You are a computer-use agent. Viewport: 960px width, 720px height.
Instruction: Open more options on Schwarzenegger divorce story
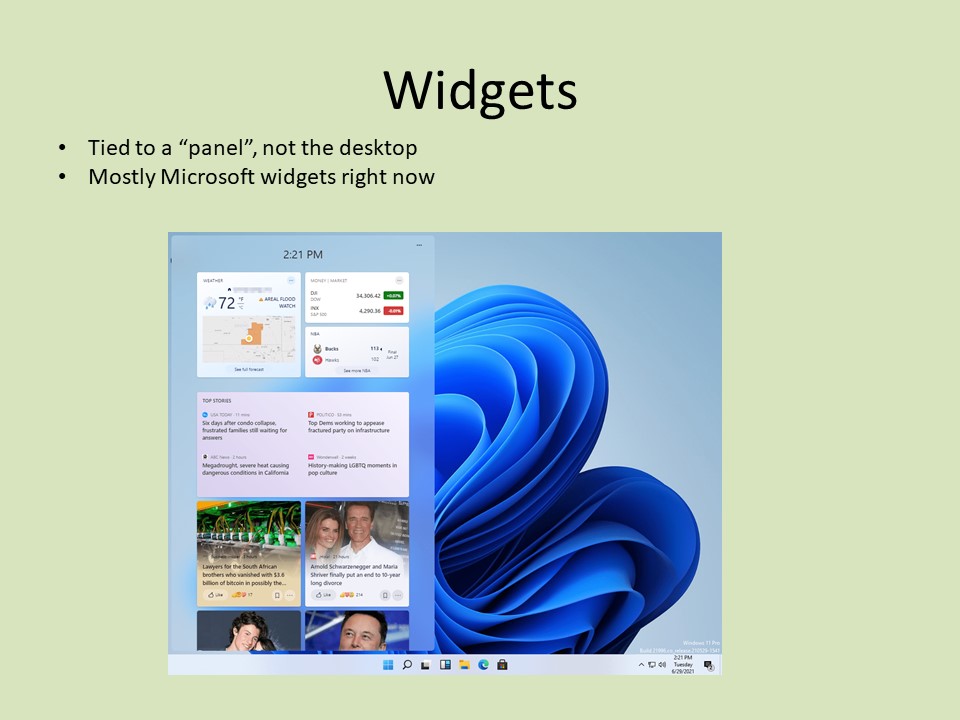pos(398,595)
